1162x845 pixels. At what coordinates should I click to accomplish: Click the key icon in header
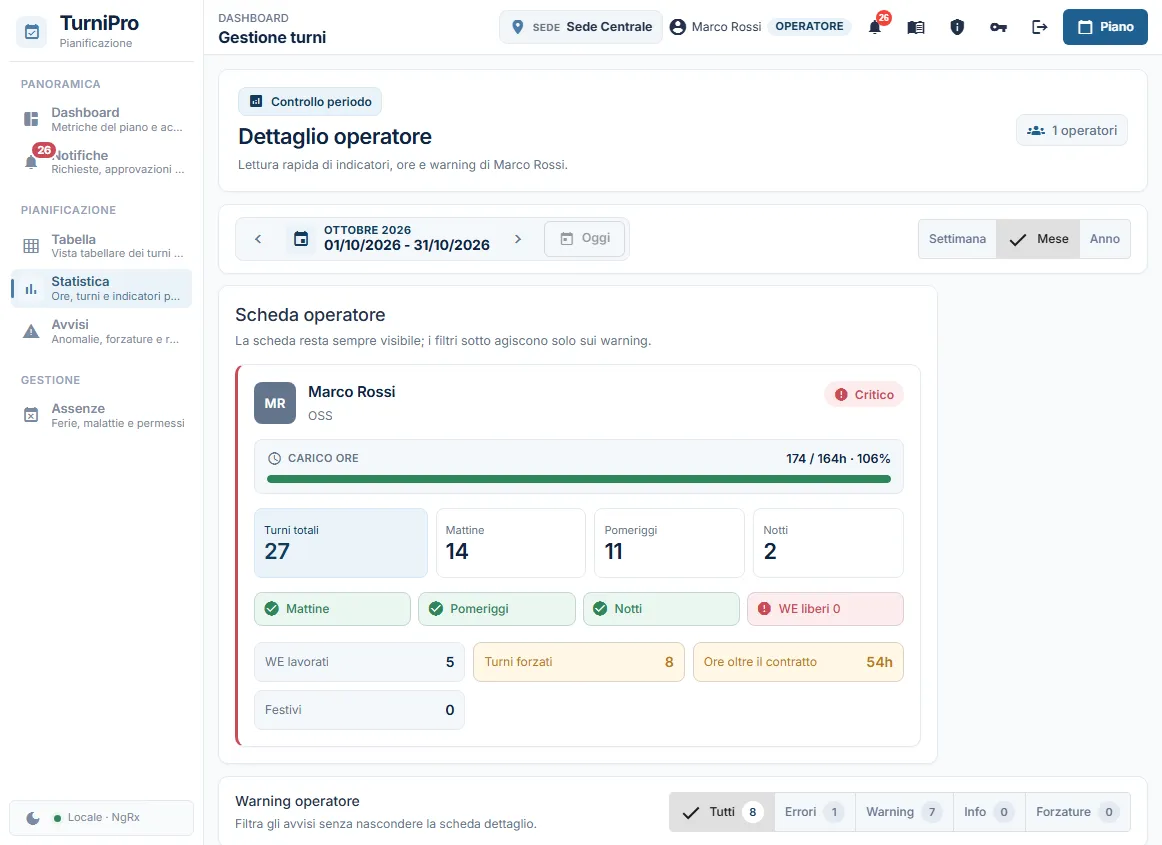click(x=998, y=27)
